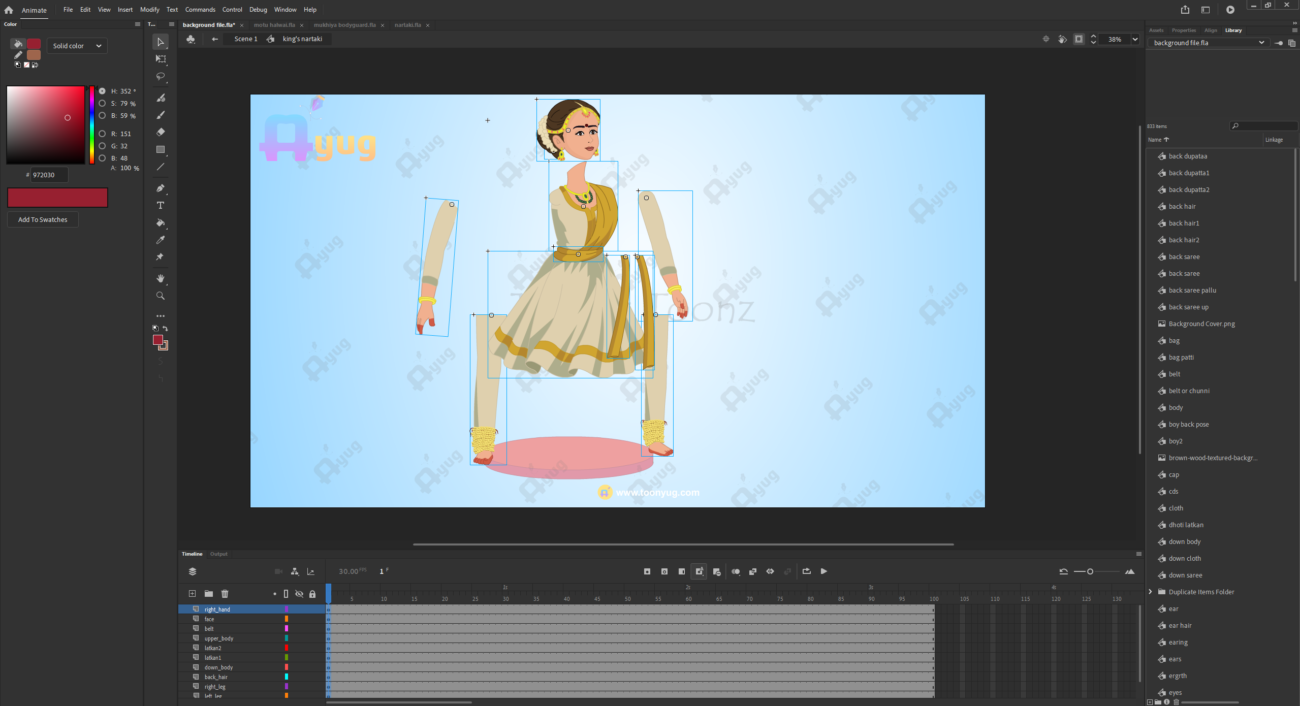Create a new layer folder in timeline
Viewport: 1300px width, 706px height.
[x=209, y=594]
